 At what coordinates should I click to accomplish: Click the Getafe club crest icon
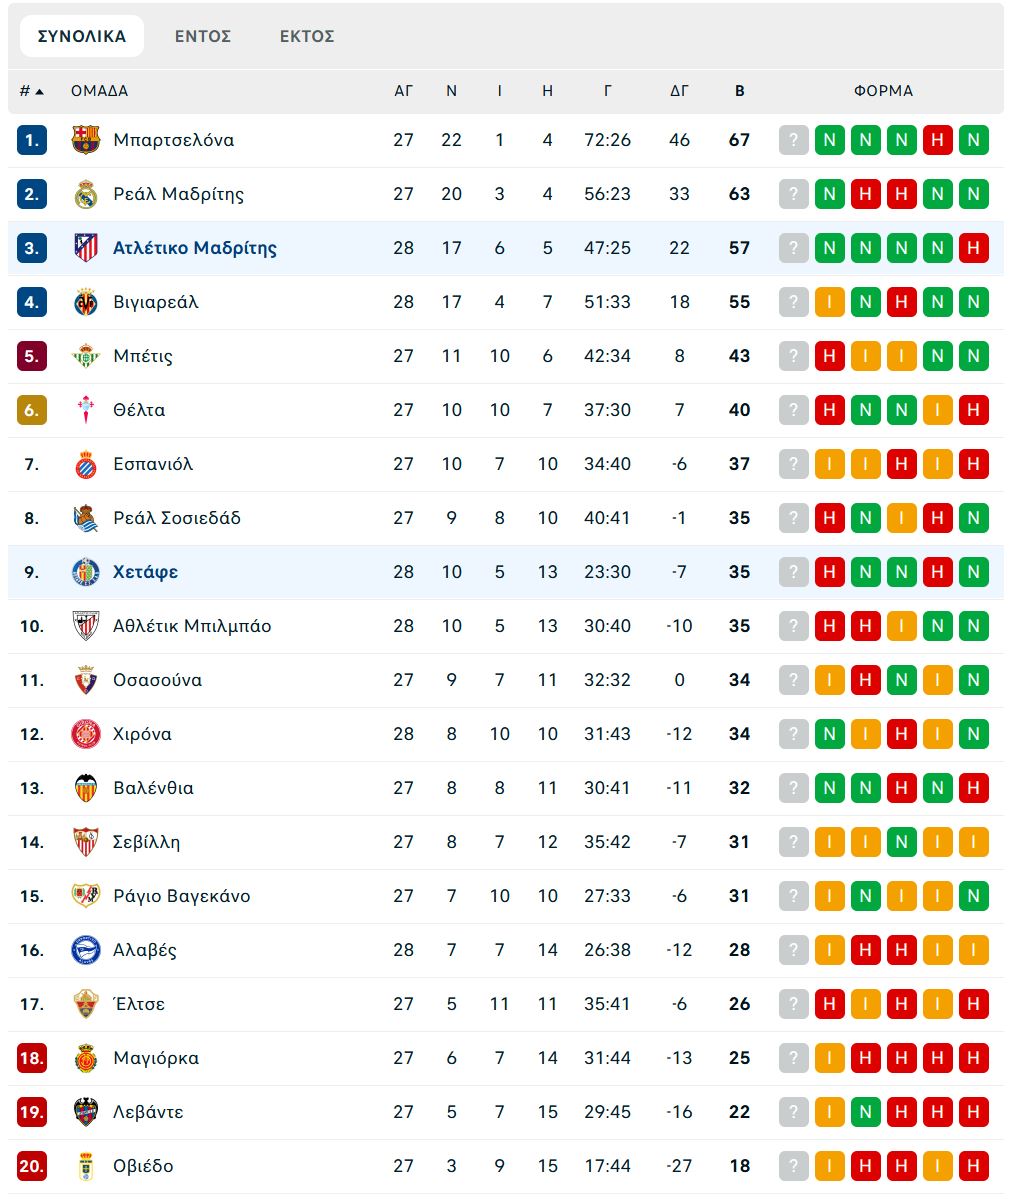[x=86, y=572]
